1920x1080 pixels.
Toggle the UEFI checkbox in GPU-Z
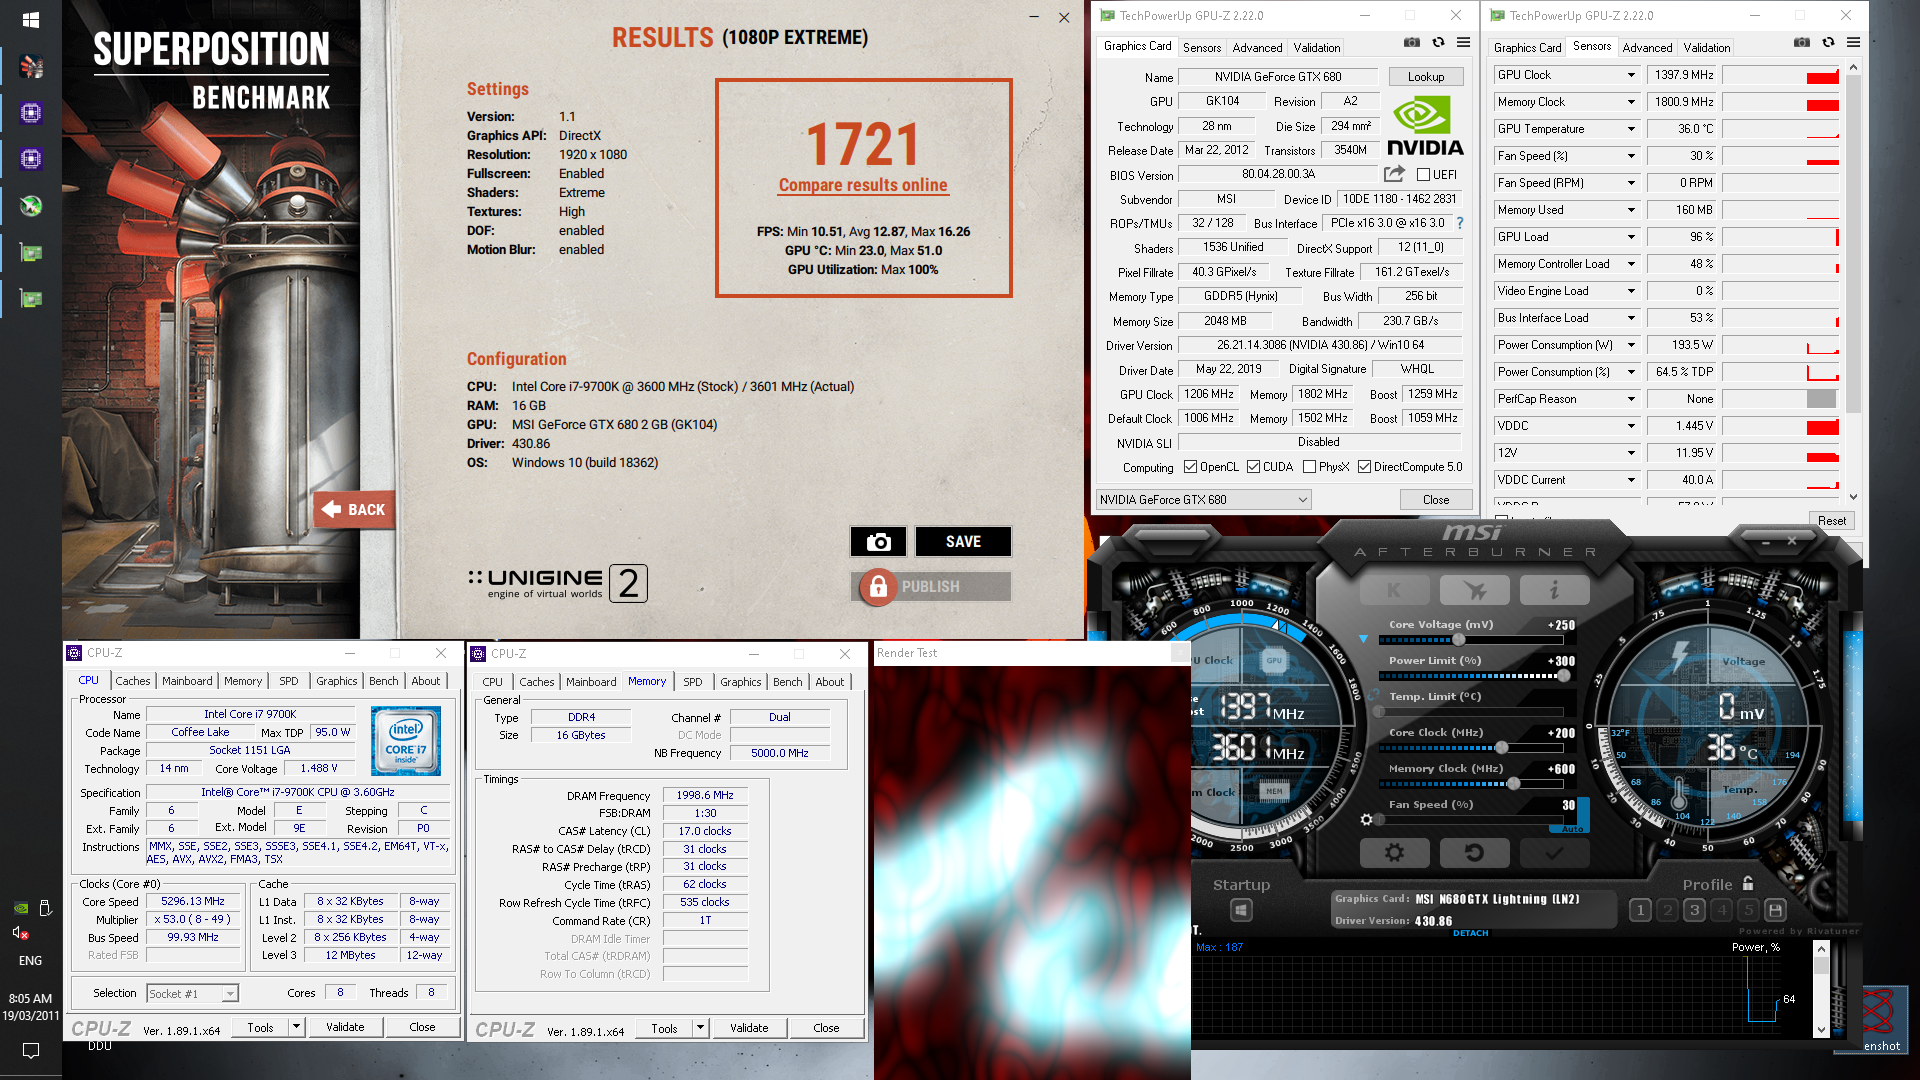[1423, 175]
